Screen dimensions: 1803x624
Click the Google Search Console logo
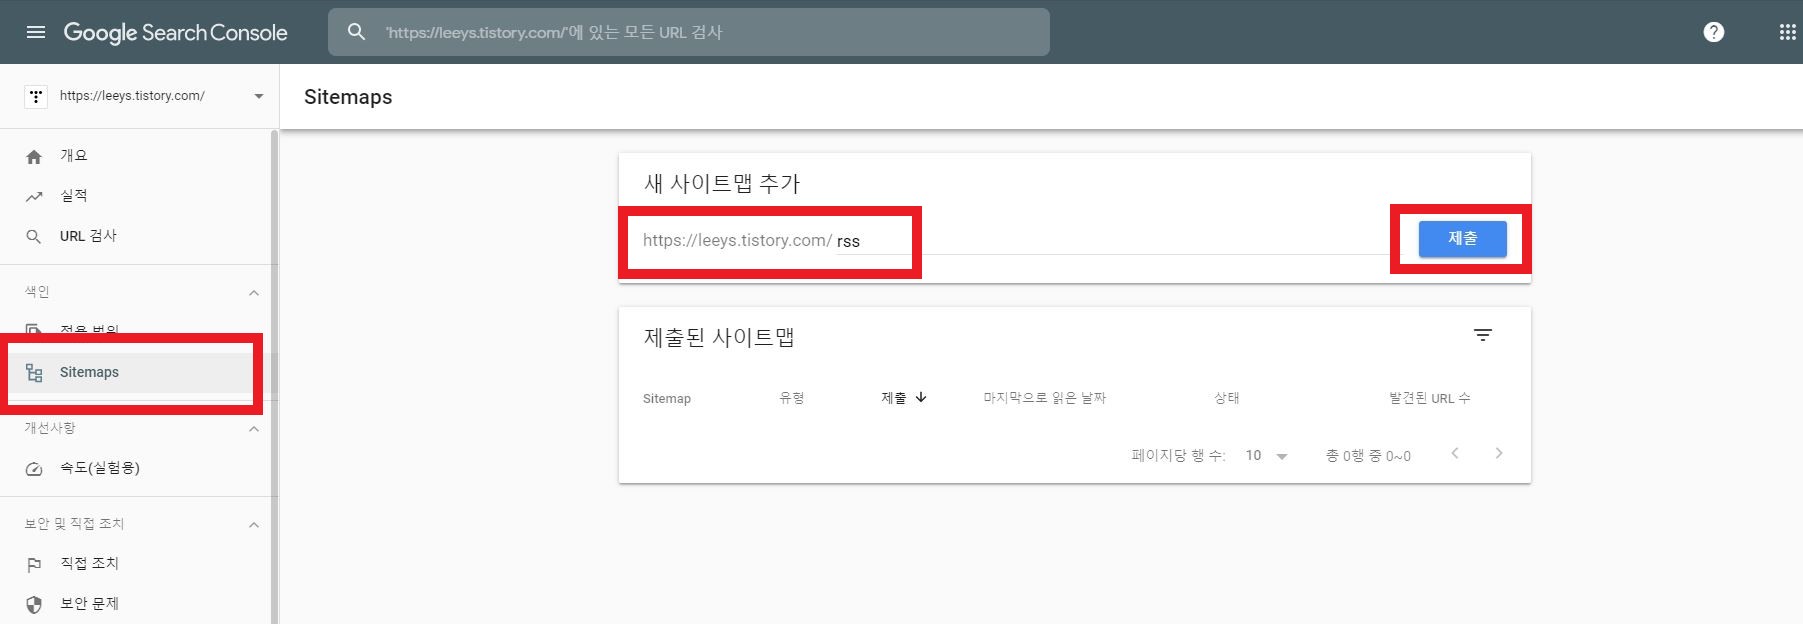coord(175,32)
